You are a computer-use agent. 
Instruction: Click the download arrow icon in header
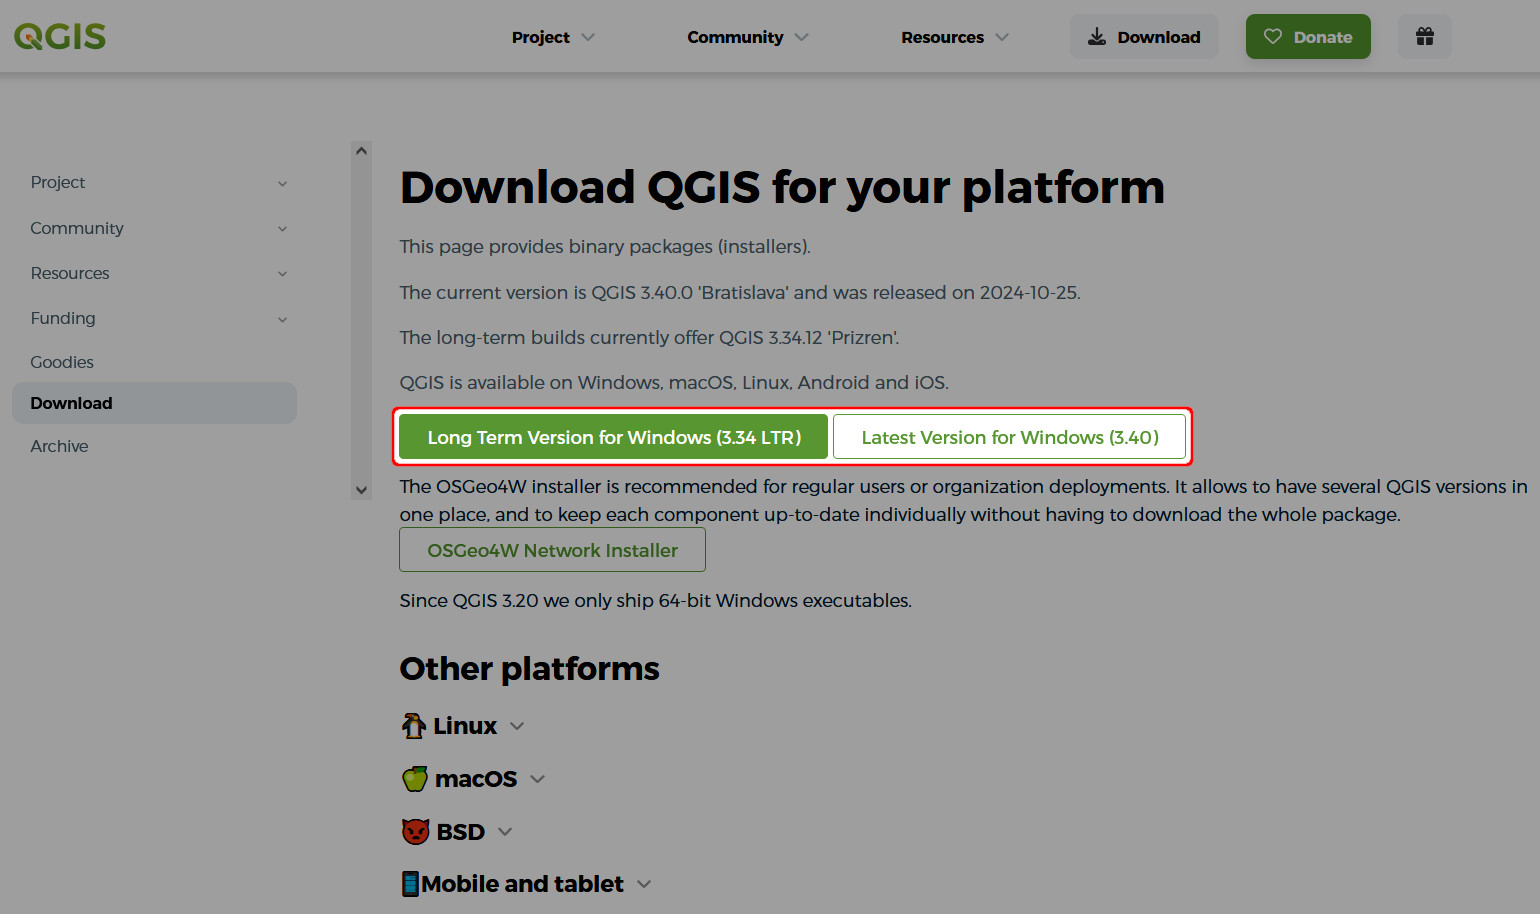[x=1097, y=37]
